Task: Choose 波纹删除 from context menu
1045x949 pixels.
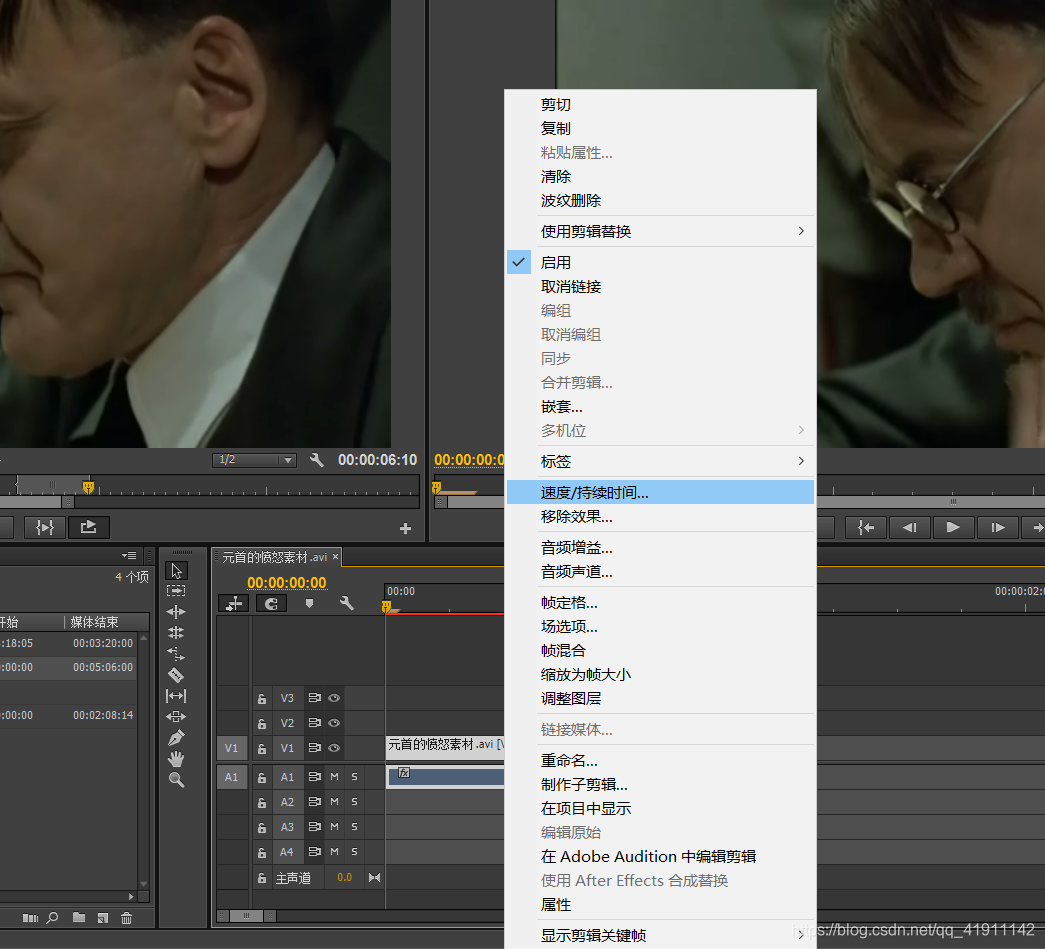Action: [660, 201]
